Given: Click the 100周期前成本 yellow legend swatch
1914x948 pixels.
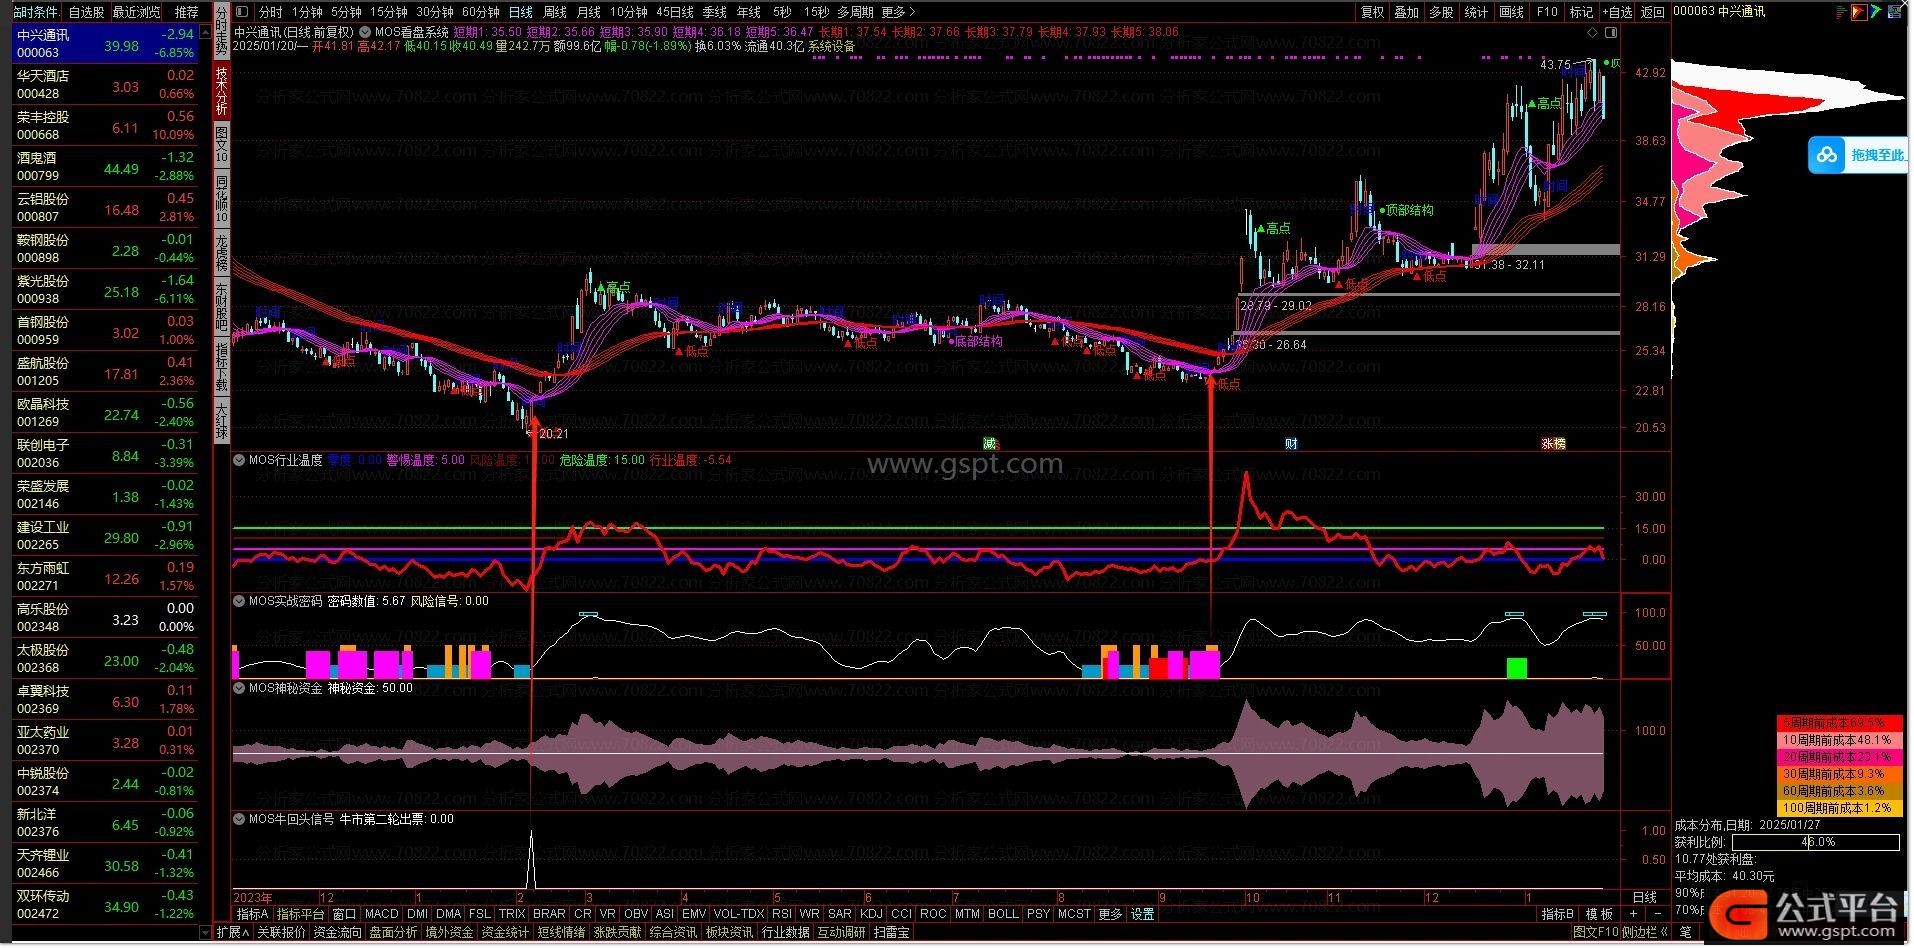Looking at the screenshot, I should click(x=1839, y=808).
